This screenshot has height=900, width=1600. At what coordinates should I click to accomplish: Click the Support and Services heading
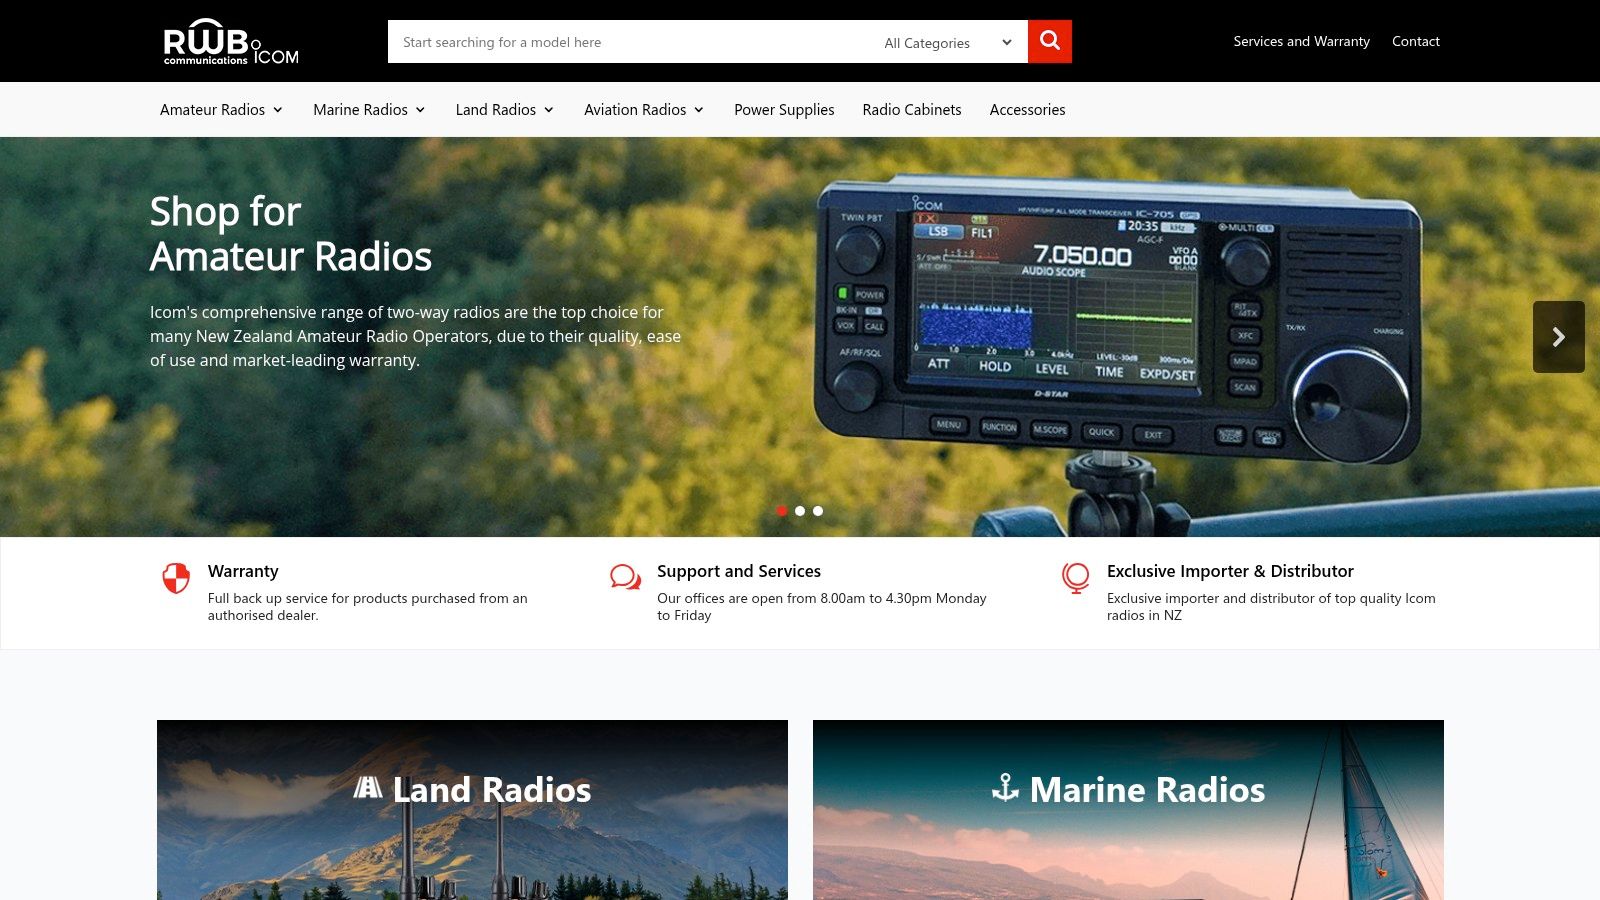click(x=739, y=571)
